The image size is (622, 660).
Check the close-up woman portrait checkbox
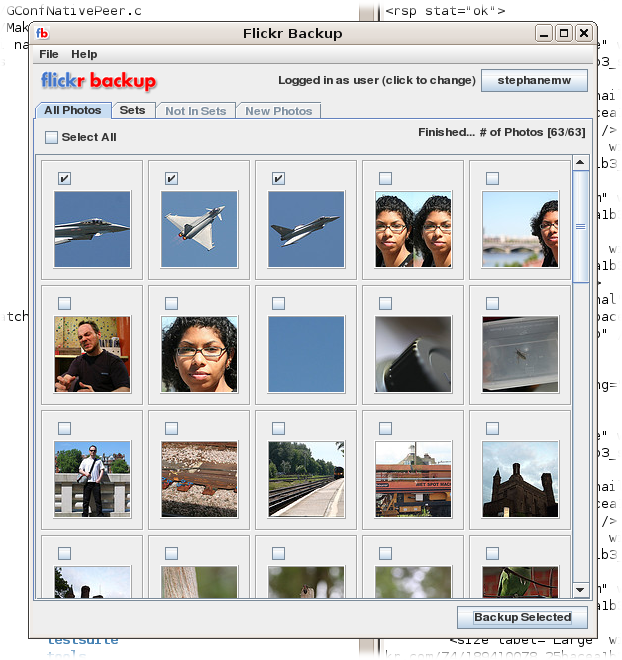click(x=171, y=303)
